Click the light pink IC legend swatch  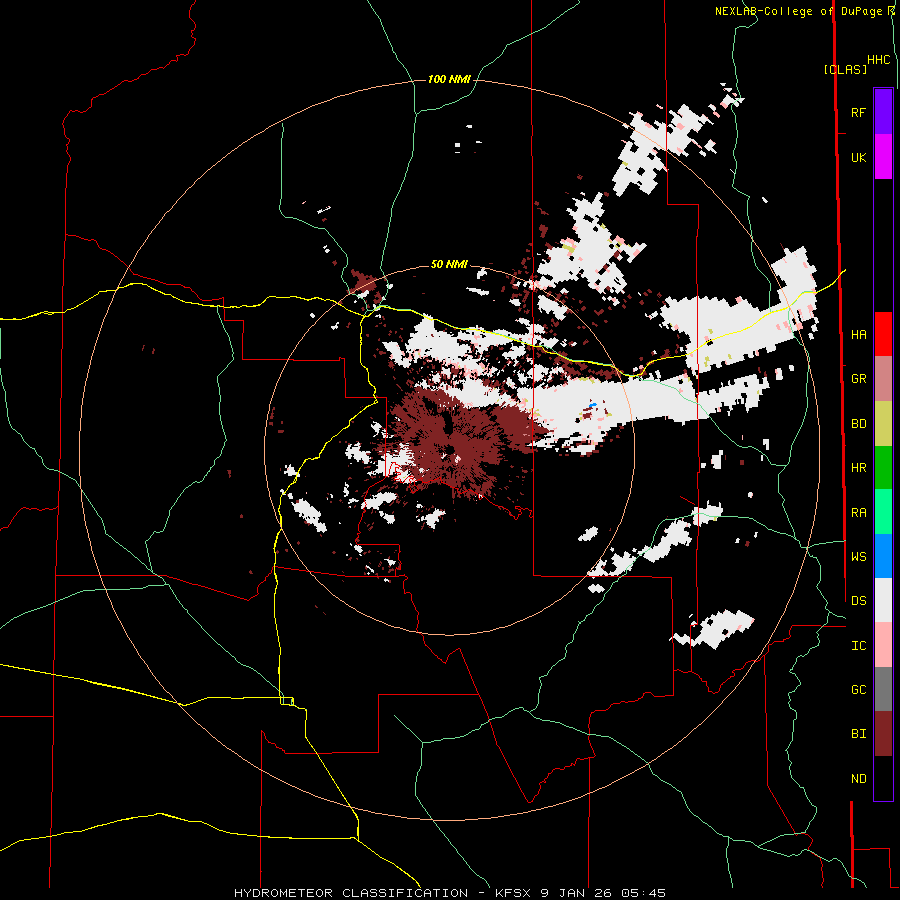[x=883, y=645]
